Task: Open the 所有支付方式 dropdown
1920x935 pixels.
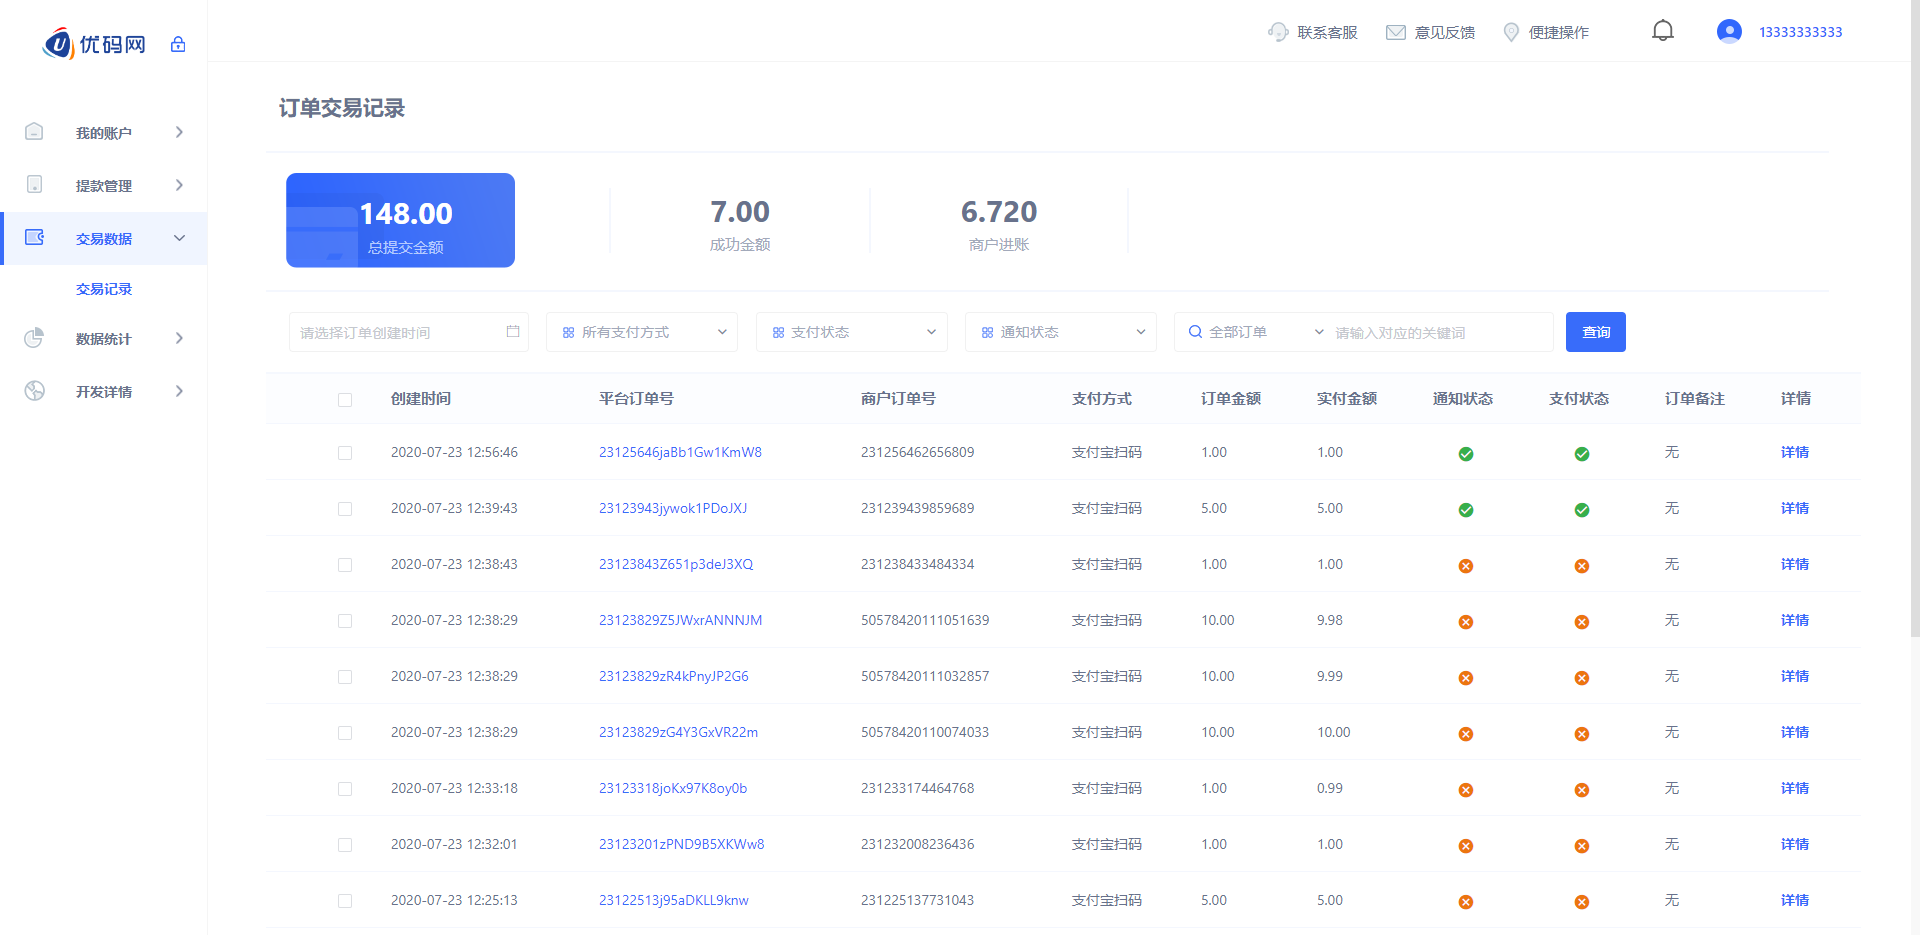Action: coord(642,332)
